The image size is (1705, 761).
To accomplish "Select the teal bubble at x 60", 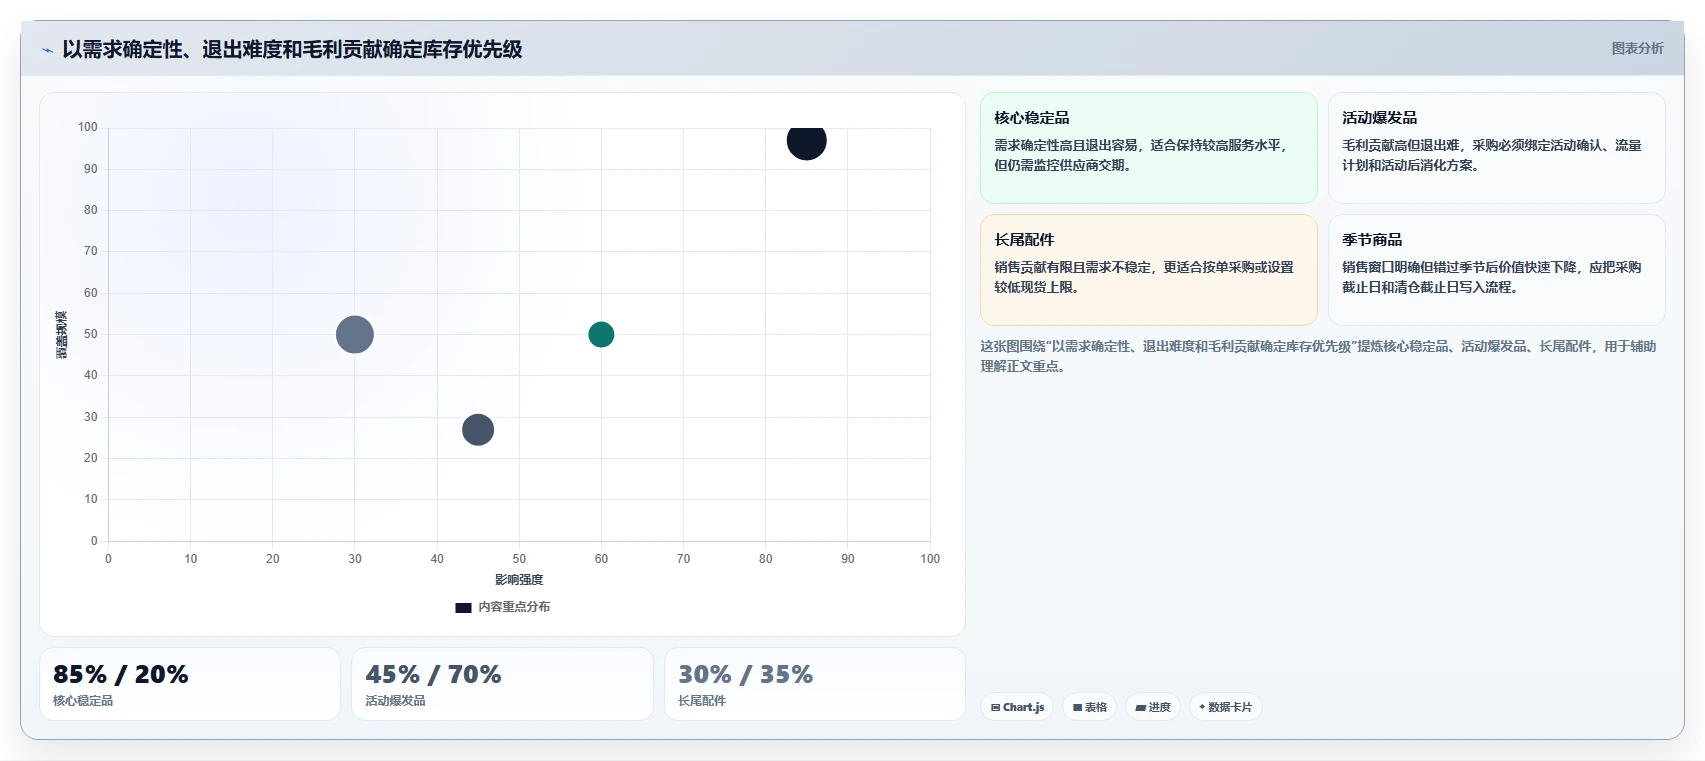I will pyautogui.click(x=601, y=334).
